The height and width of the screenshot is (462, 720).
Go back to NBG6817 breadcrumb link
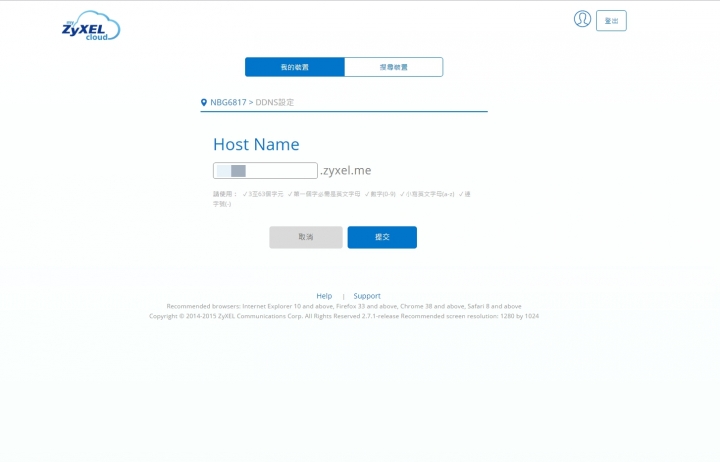(228, 102)
